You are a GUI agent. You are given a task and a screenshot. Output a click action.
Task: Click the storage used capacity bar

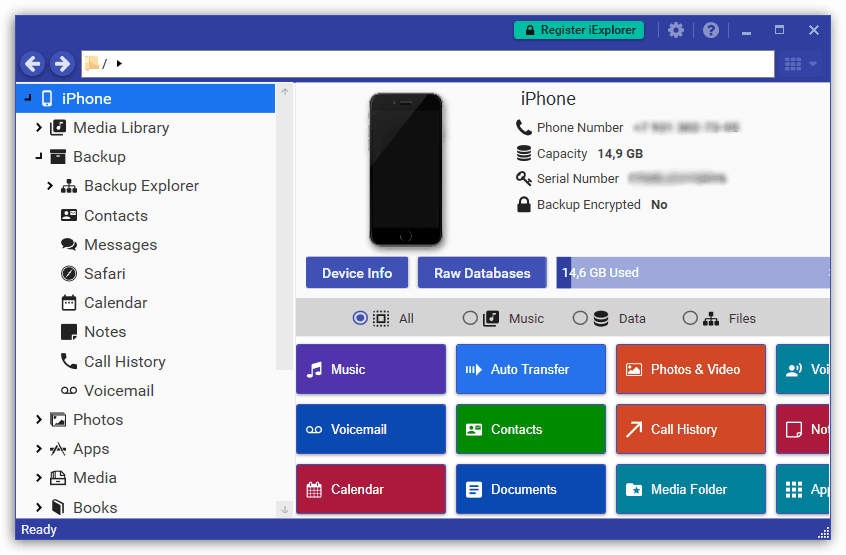coord(692,273)
